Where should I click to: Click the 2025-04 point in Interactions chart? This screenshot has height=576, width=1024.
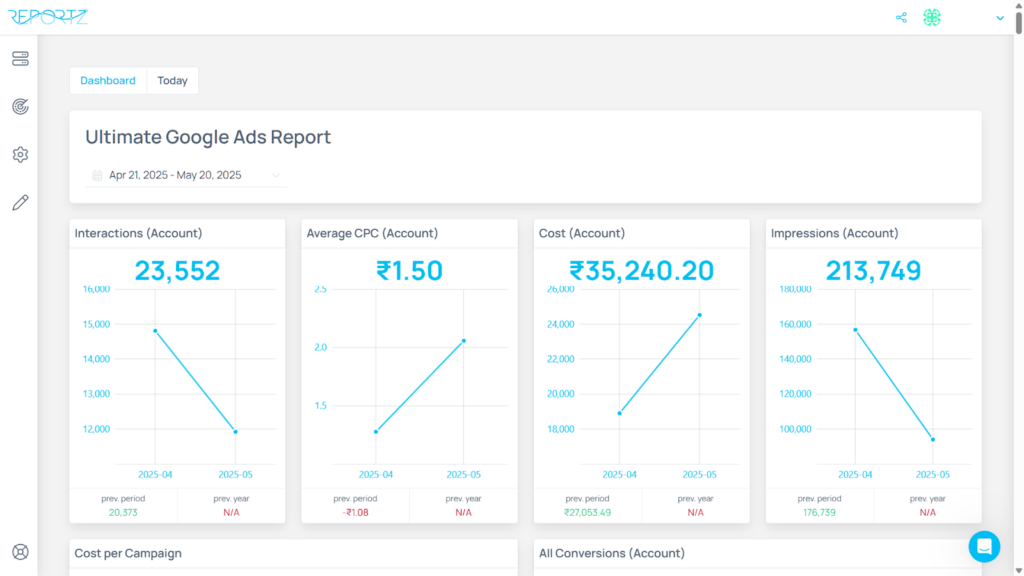click(x=155, y=331)
